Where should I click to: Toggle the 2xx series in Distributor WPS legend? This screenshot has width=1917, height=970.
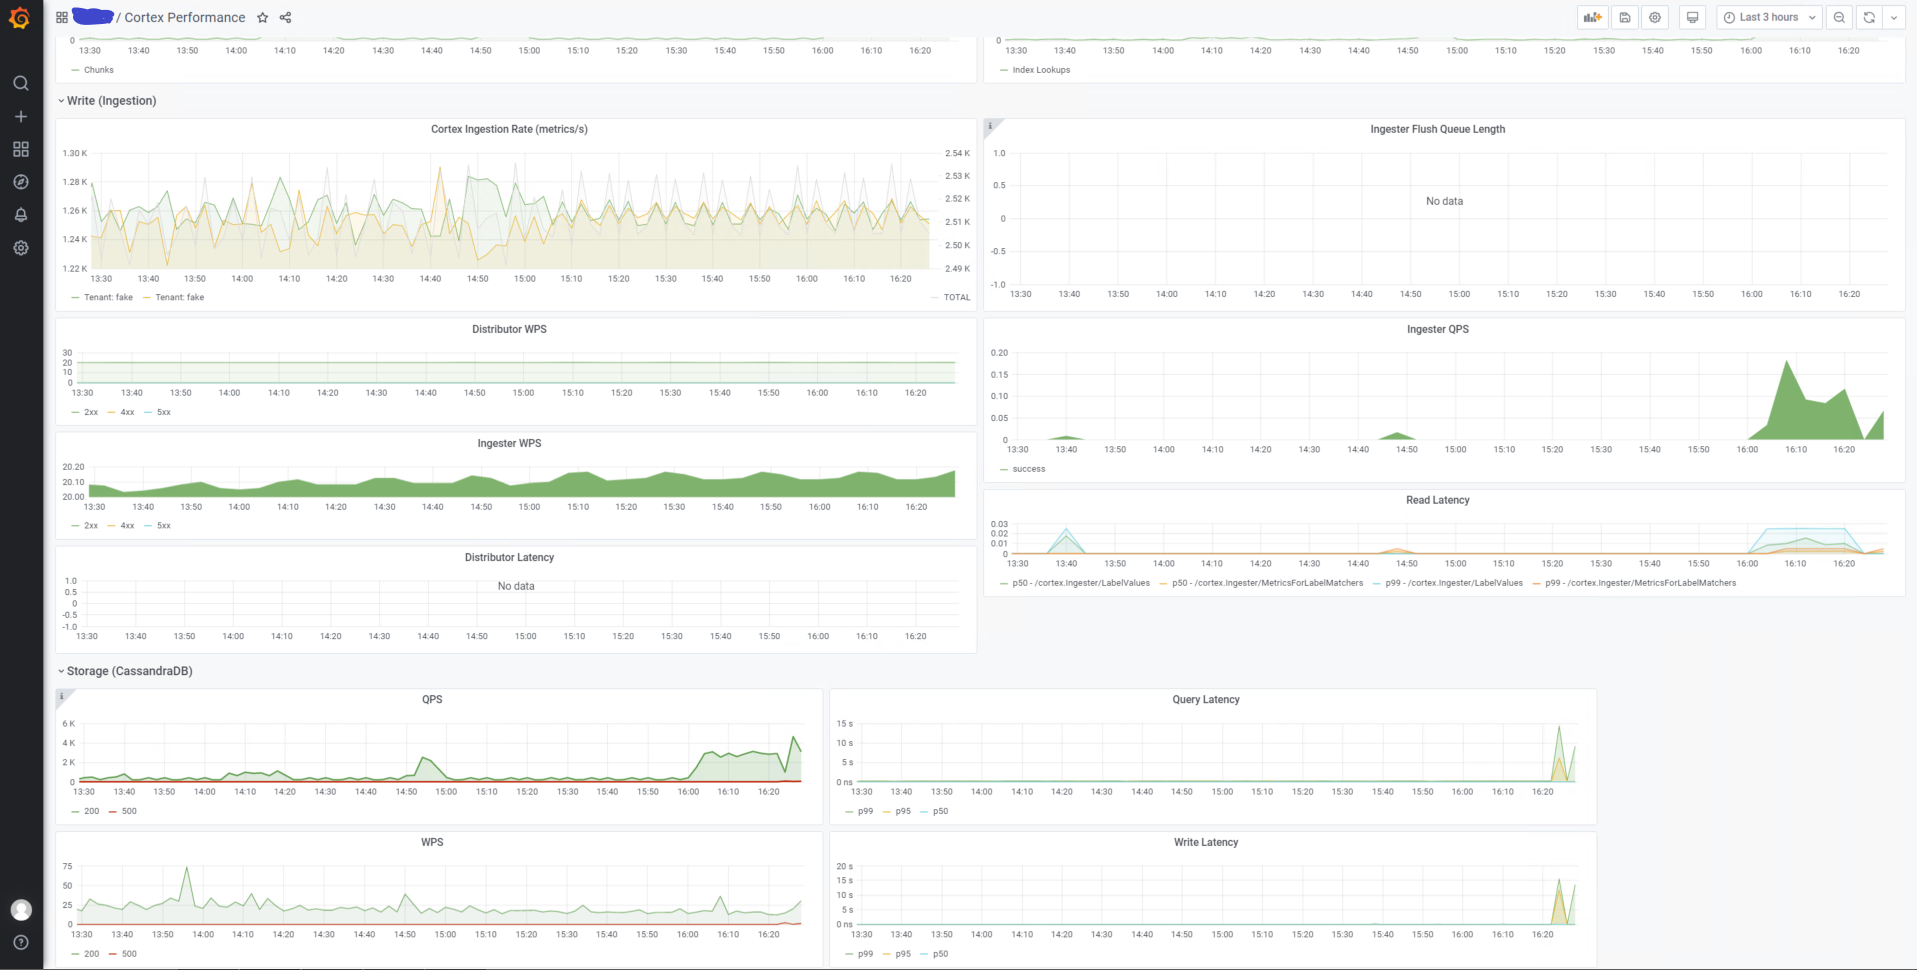coord(89,411)
